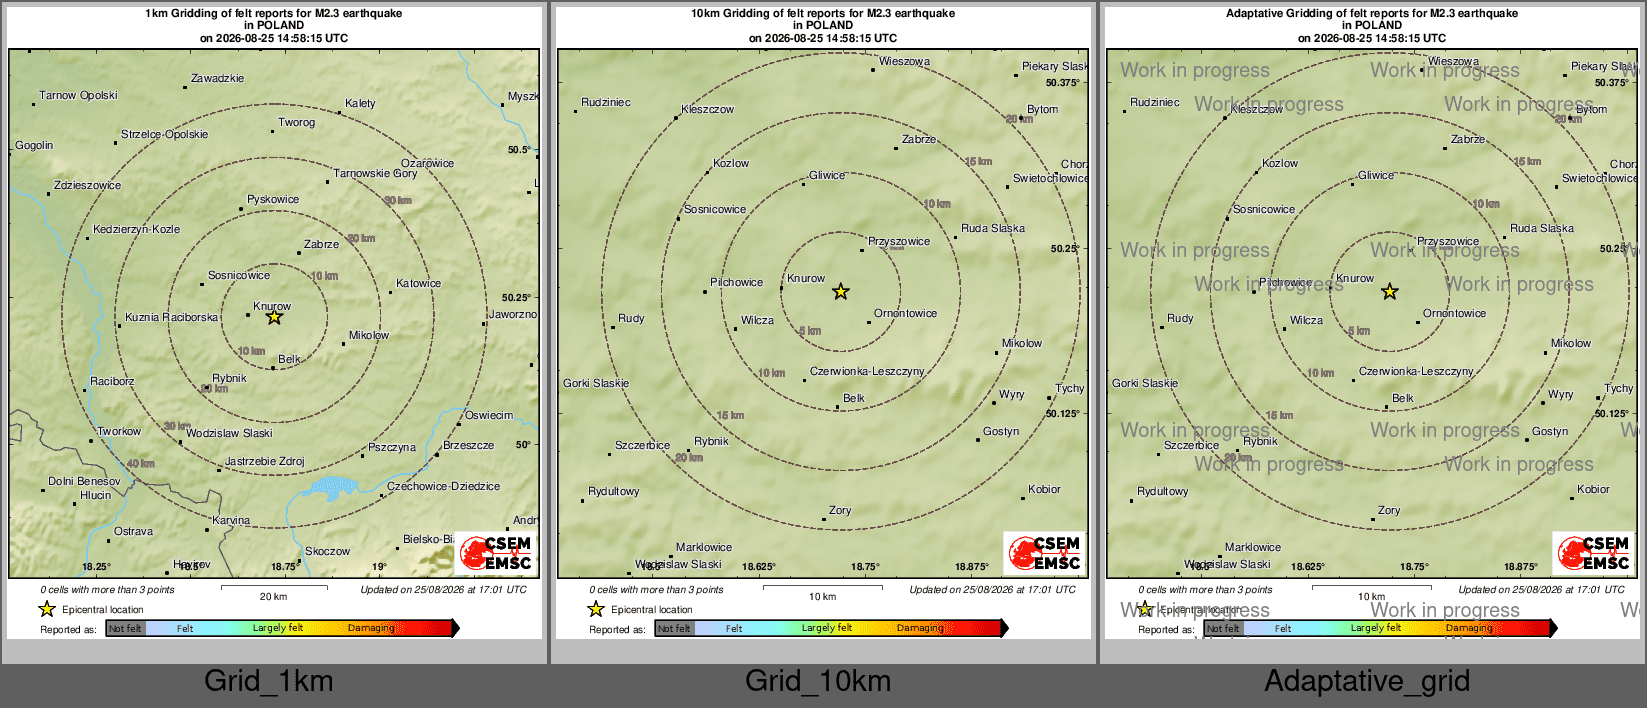Click 'Zabrze' on the Adaptative map
Viewport: 1647px width, 708px height.
click(1468, 139)
